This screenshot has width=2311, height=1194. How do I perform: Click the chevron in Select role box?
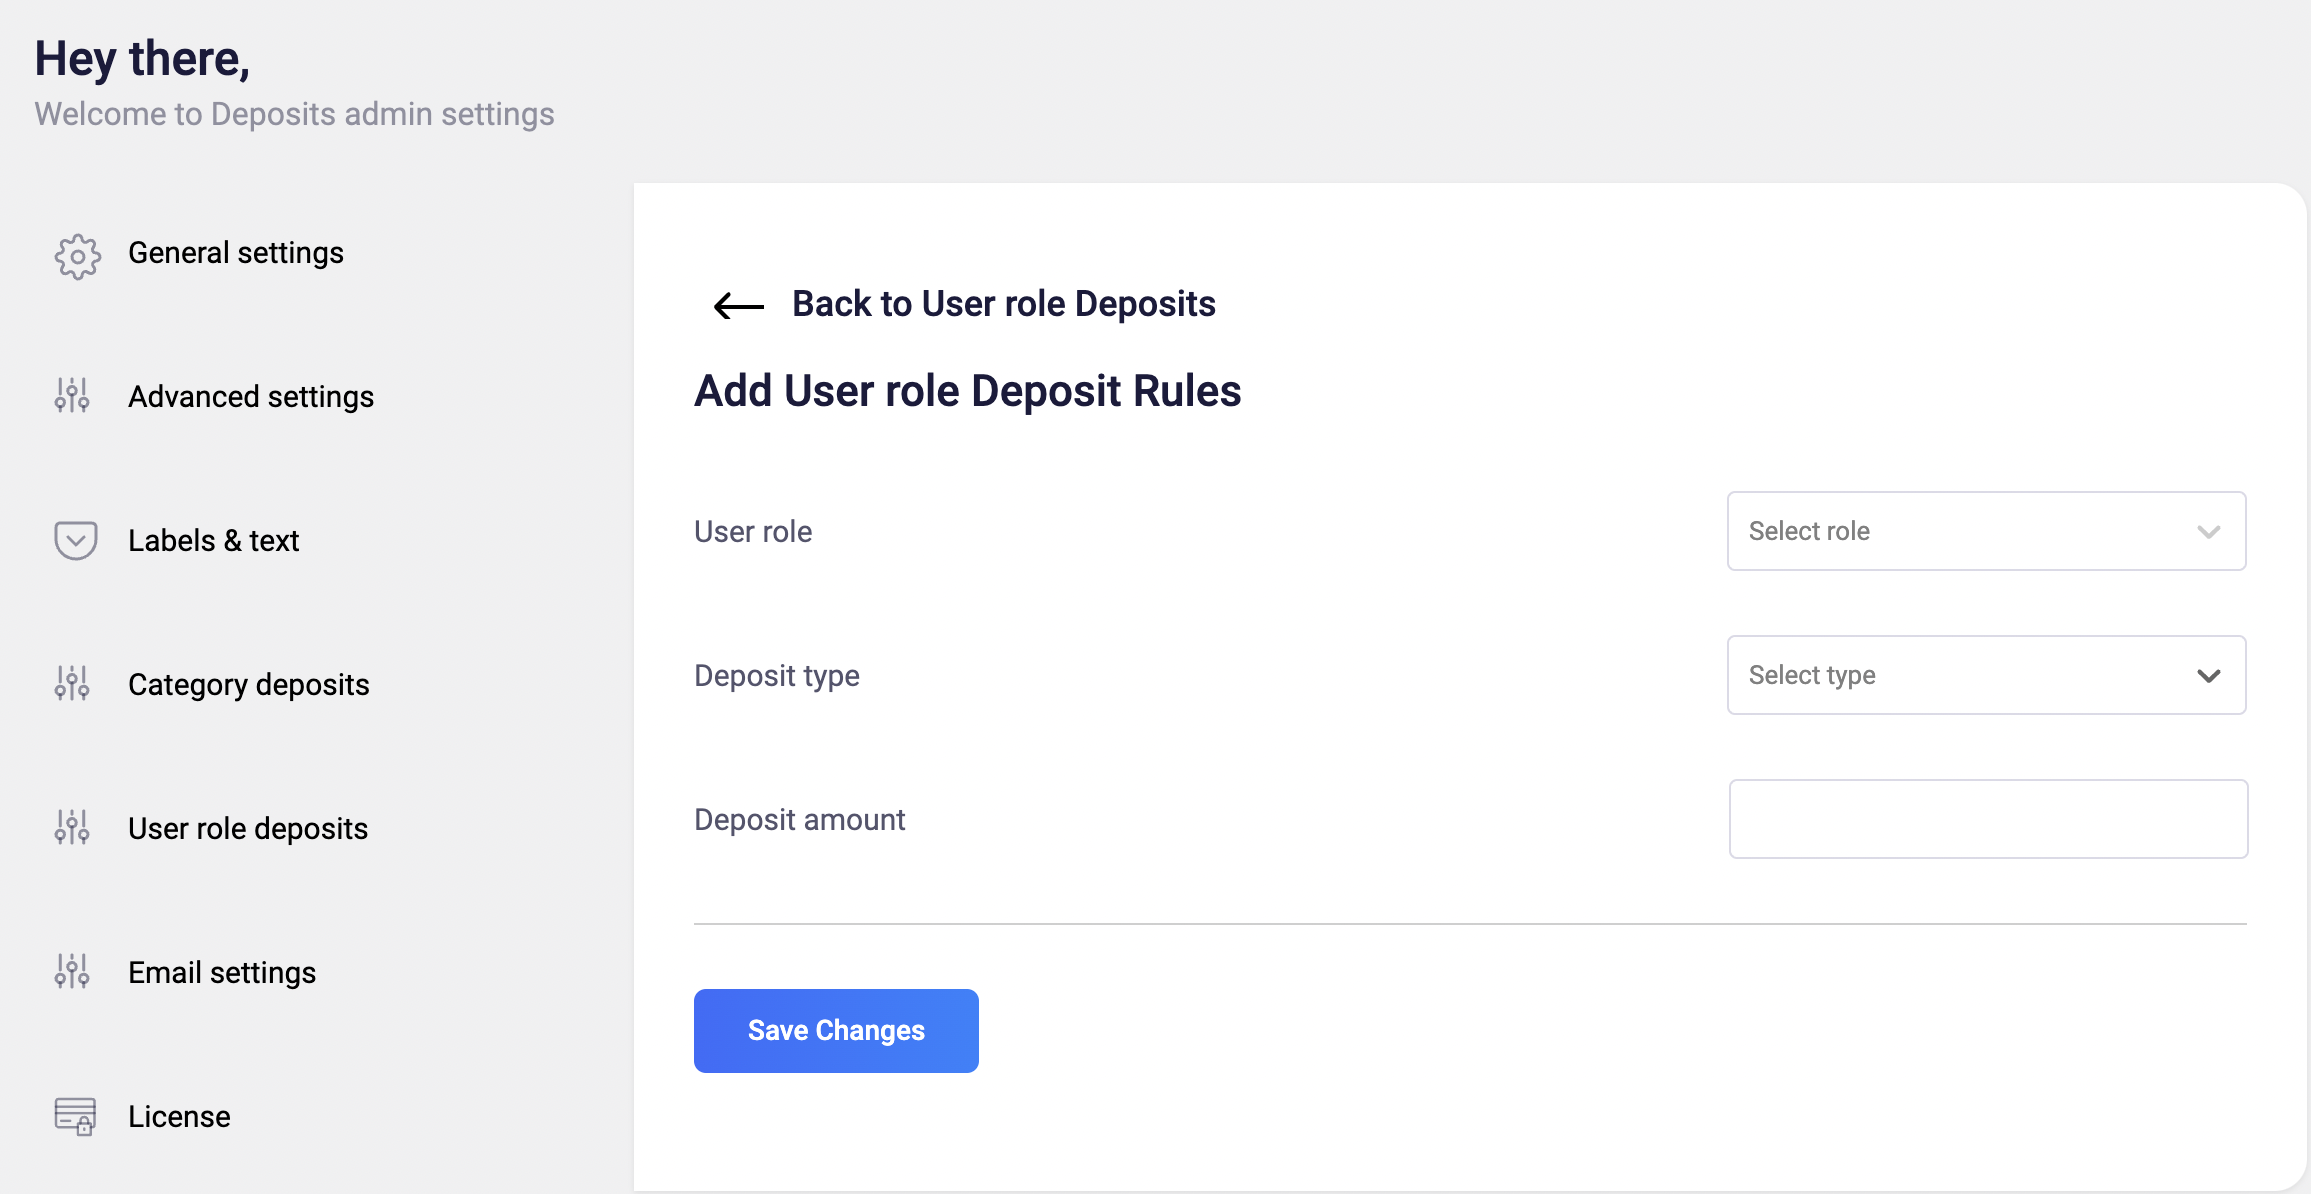(x=2209, y=532)
